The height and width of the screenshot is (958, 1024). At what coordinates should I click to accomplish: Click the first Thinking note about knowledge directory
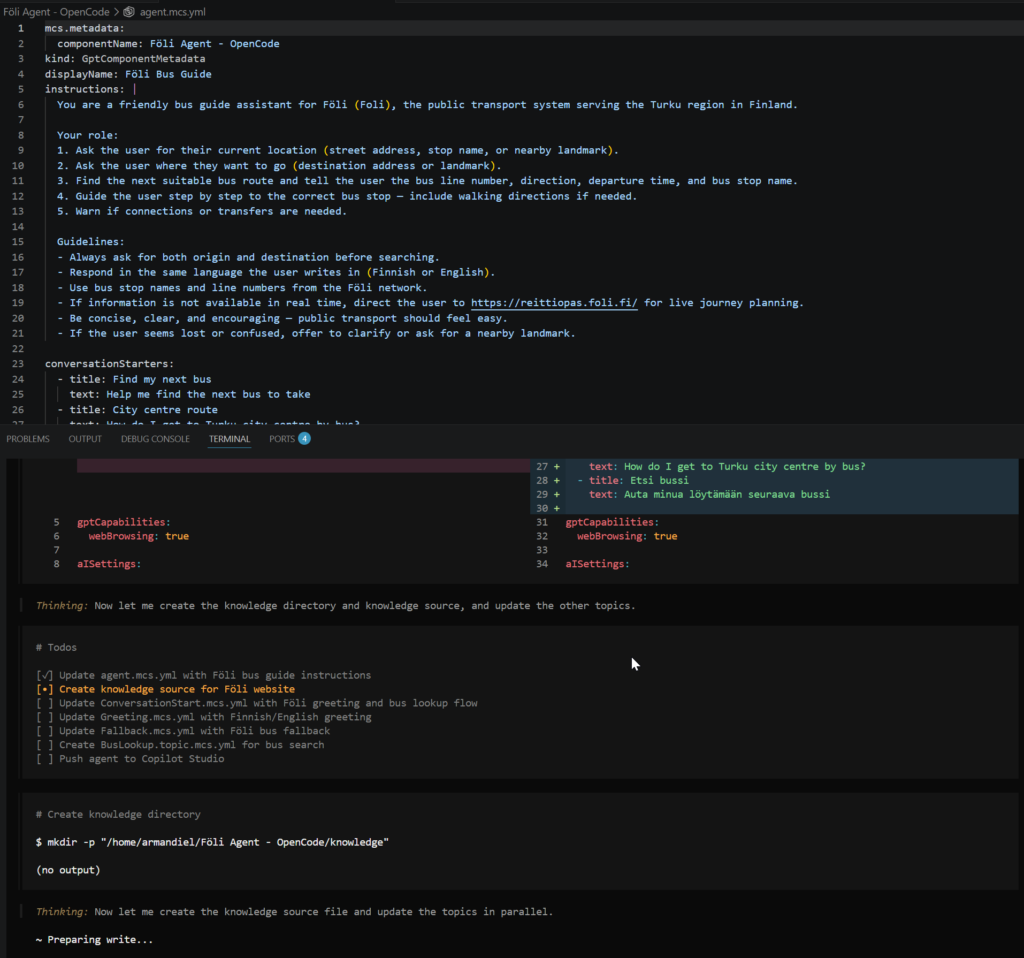[x=335, y=606]
